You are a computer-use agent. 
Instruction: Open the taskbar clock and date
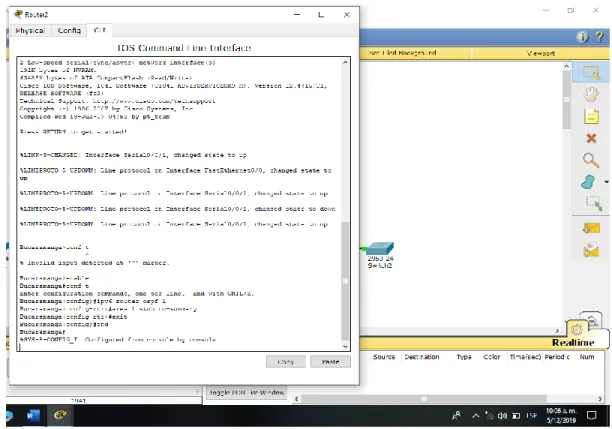[x=561, y=416]
